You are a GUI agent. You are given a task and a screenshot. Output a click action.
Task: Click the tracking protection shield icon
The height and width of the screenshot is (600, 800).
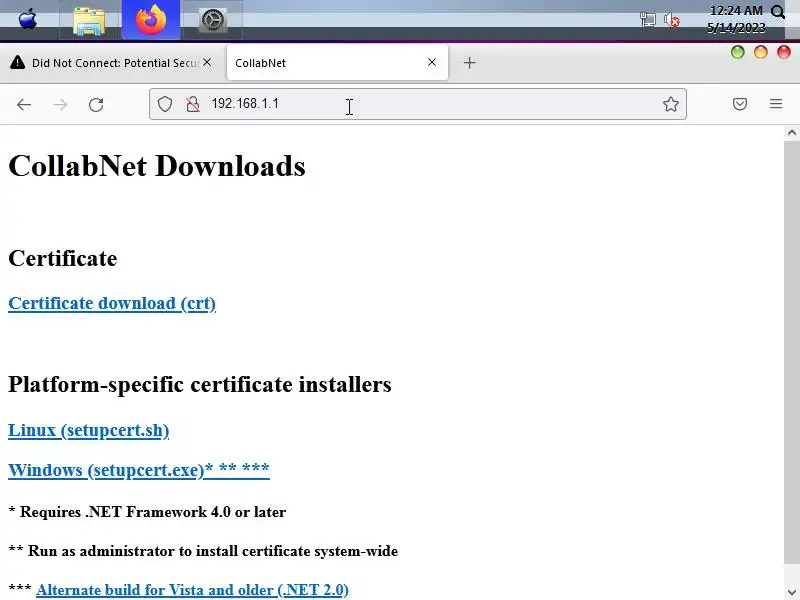164,104
